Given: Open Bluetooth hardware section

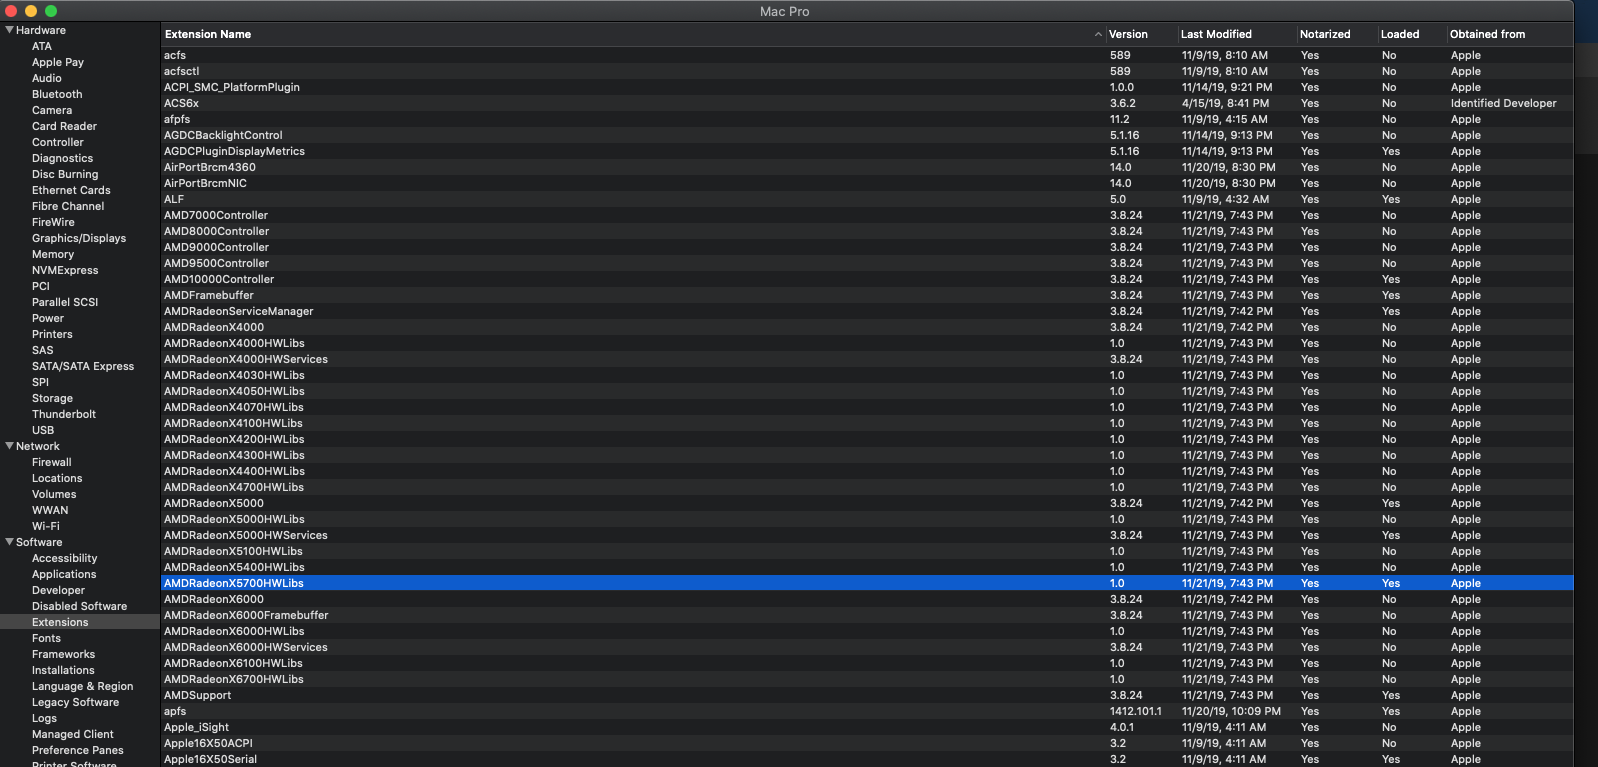Looking at the screenshot, I should coord(57,94).
